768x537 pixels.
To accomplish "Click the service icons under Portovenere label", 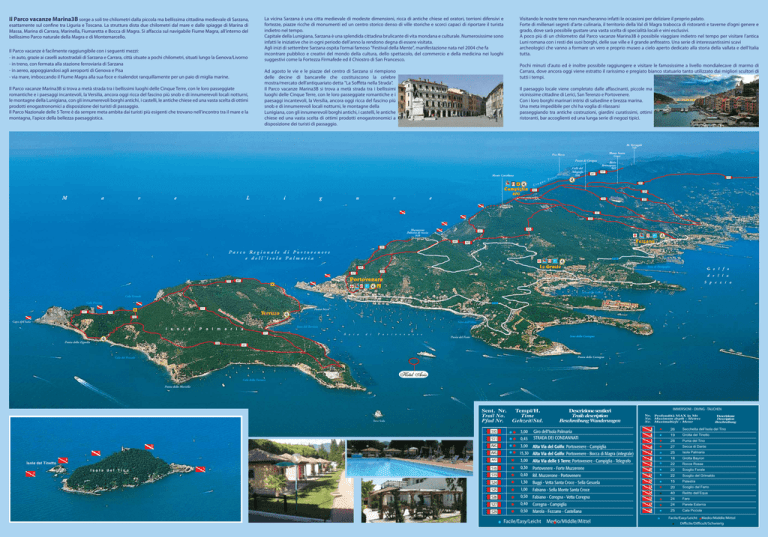I will pyautogui.click(x=365, y=286).
